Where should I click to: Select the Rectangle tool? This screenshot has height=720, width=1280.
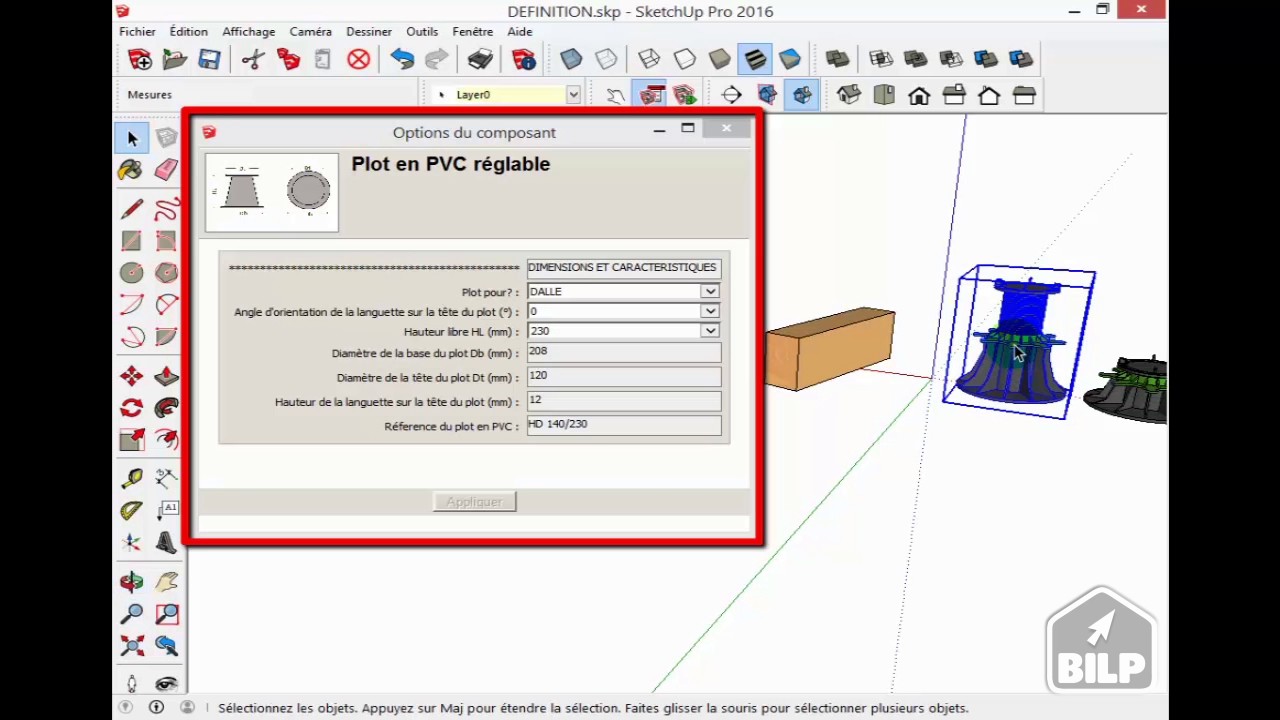click(x=131, y=241)
